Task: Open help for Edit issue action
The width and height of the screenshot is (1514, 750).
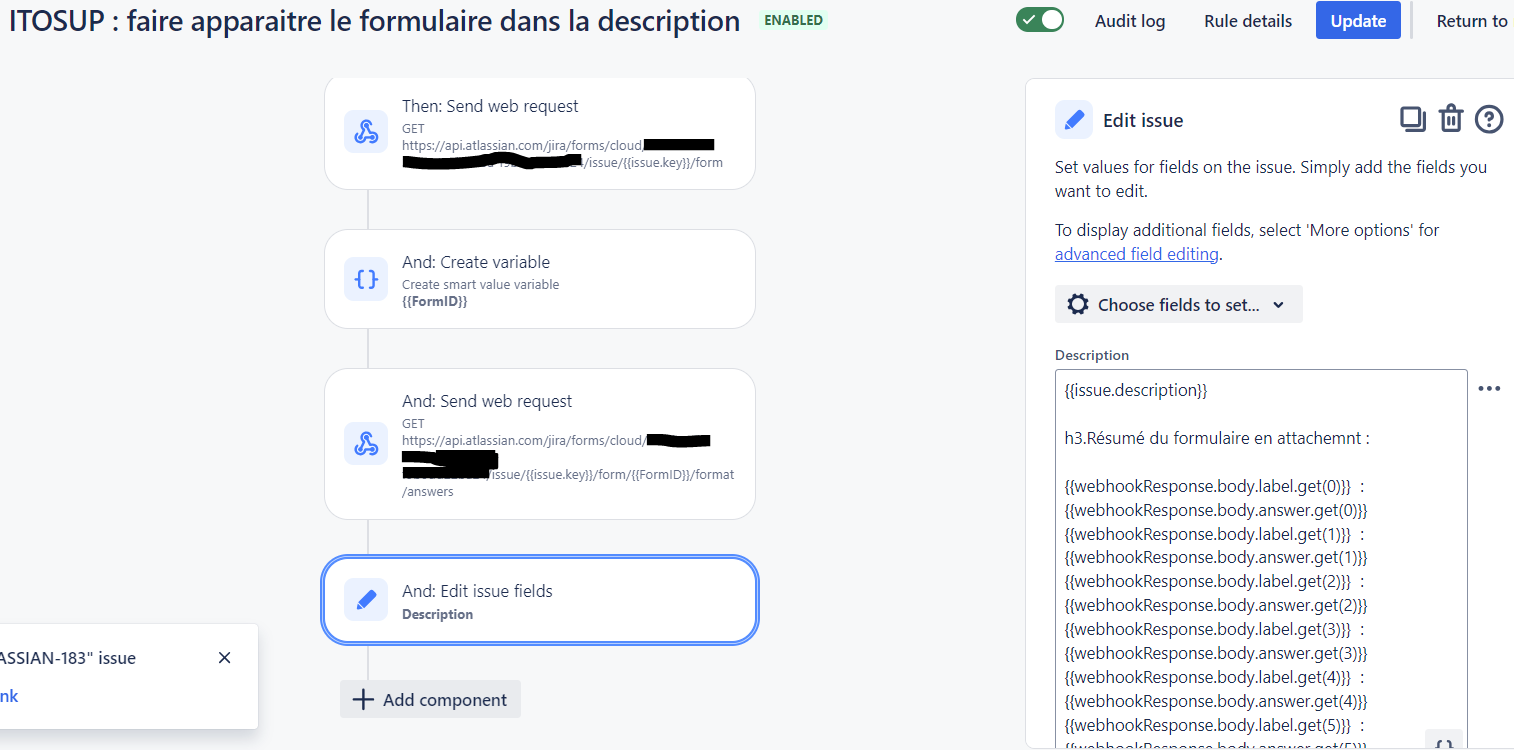Action: tap(1489, 119)
